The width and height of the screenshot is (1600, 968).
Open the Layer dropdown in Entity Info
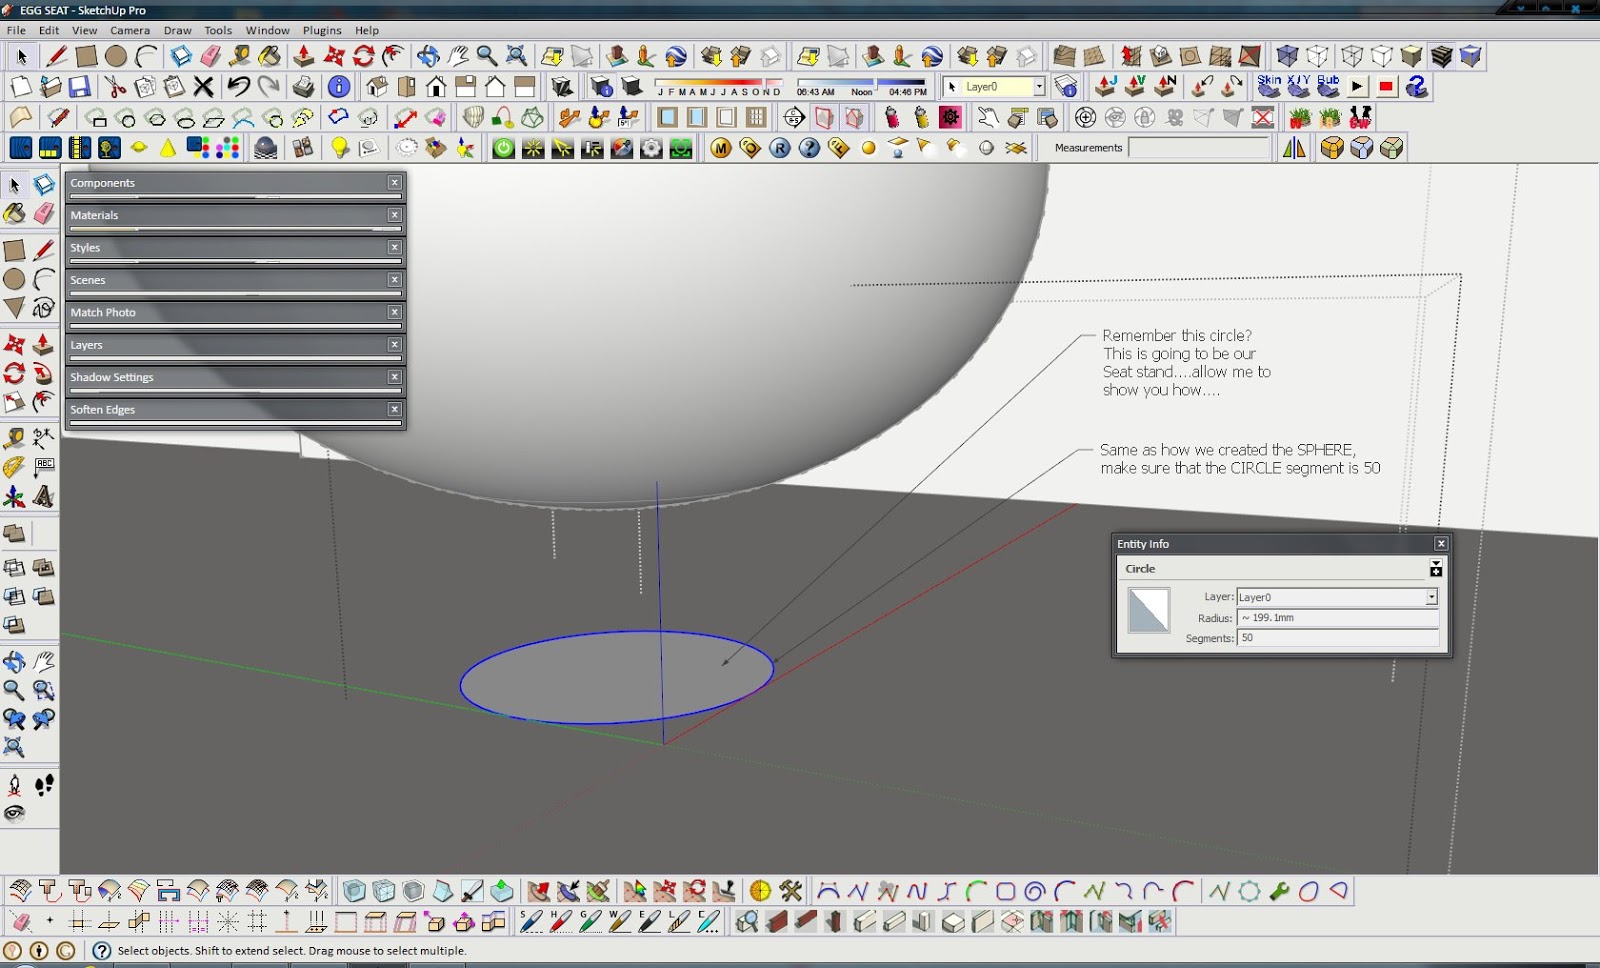pyautogui.click(x=1431, y=597)
